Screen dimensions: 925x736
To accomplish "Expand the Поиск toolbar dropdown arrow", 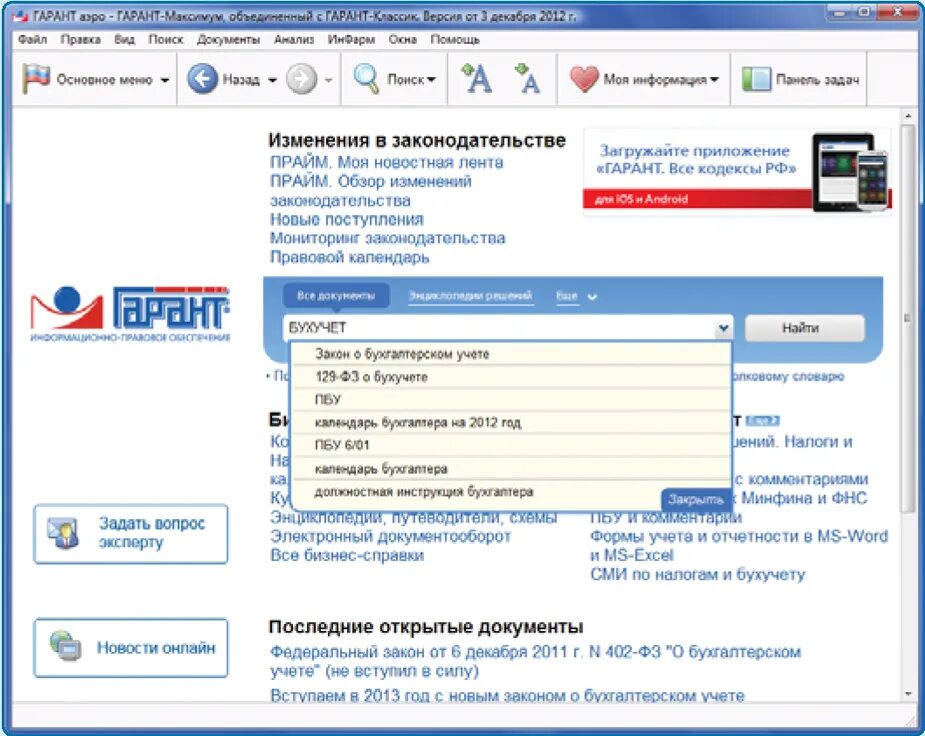I will 431,80.
